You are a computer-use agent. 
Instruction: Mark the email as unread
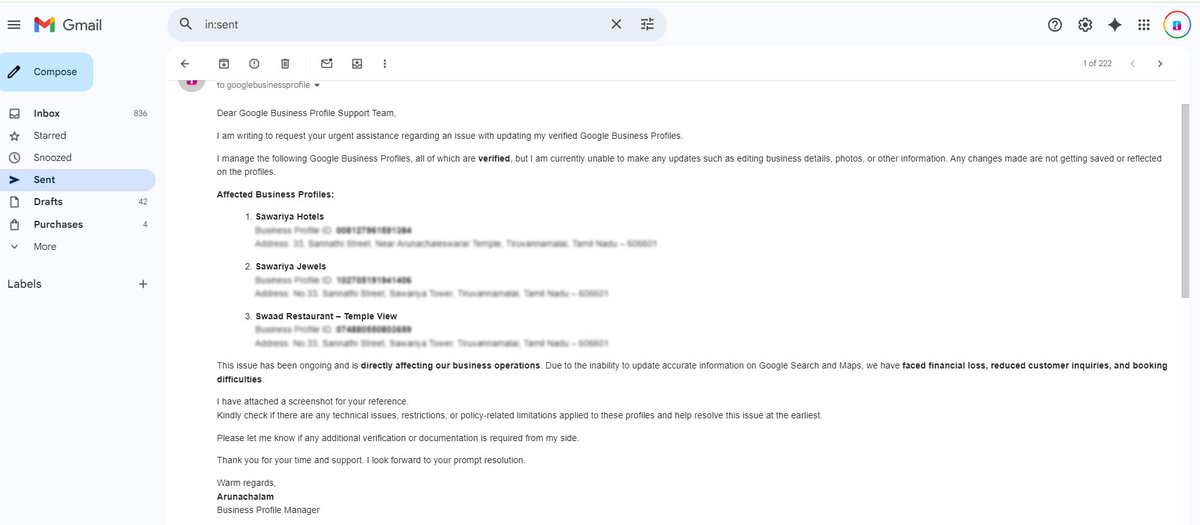(x=327, y=64)
